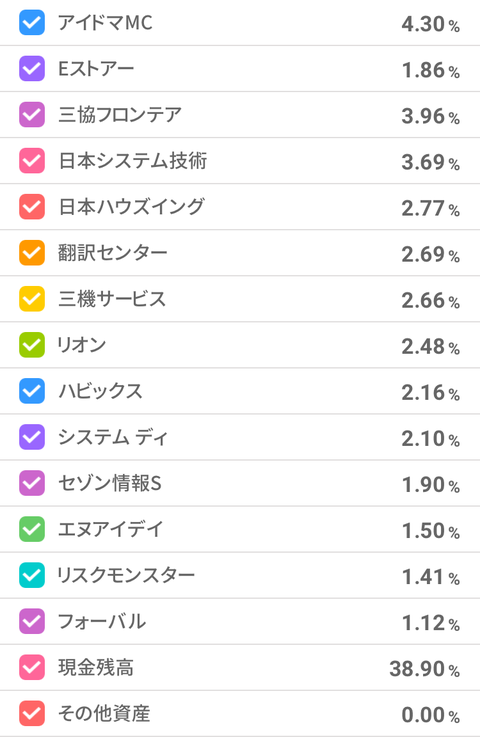This screenshot has height=737, width=480.
Task: Toggle the Eストアー purple checkbox
Action: point(31,69)
